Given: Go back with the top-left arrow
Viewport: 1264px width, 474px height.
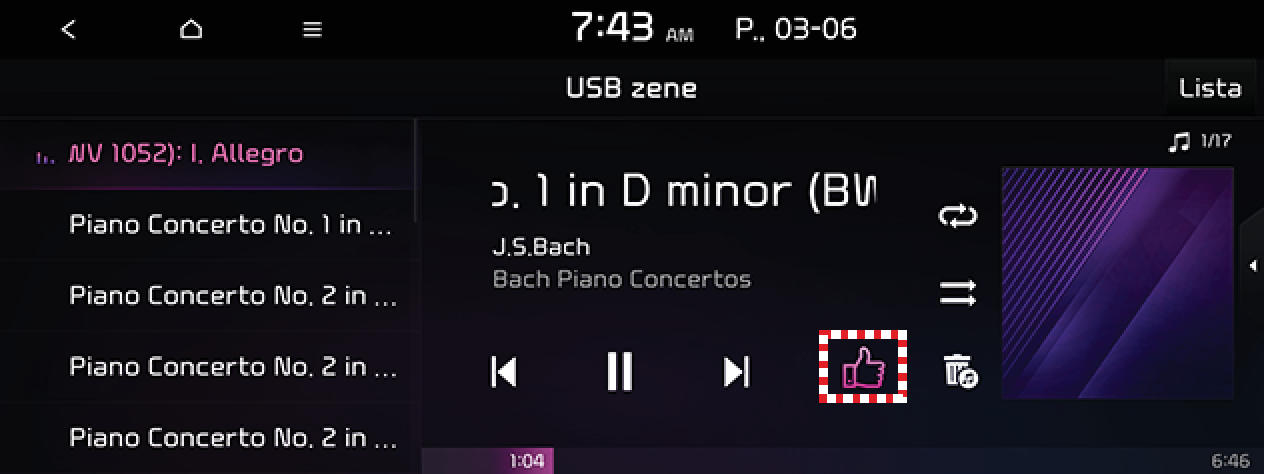Looking at the screenshot, I should coord(68,29).
